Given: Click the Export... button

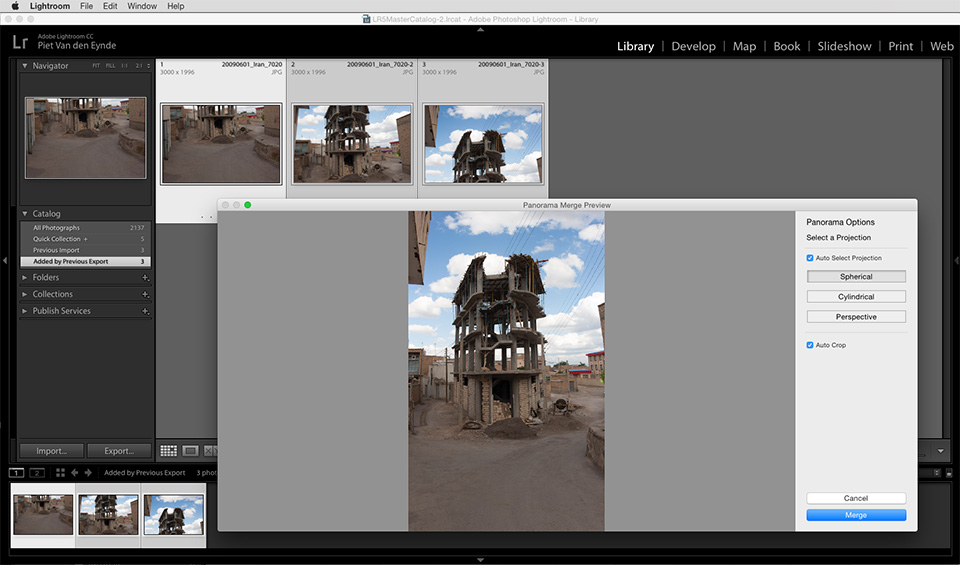Looking at the screenshot, I should [x=119, y=451].
